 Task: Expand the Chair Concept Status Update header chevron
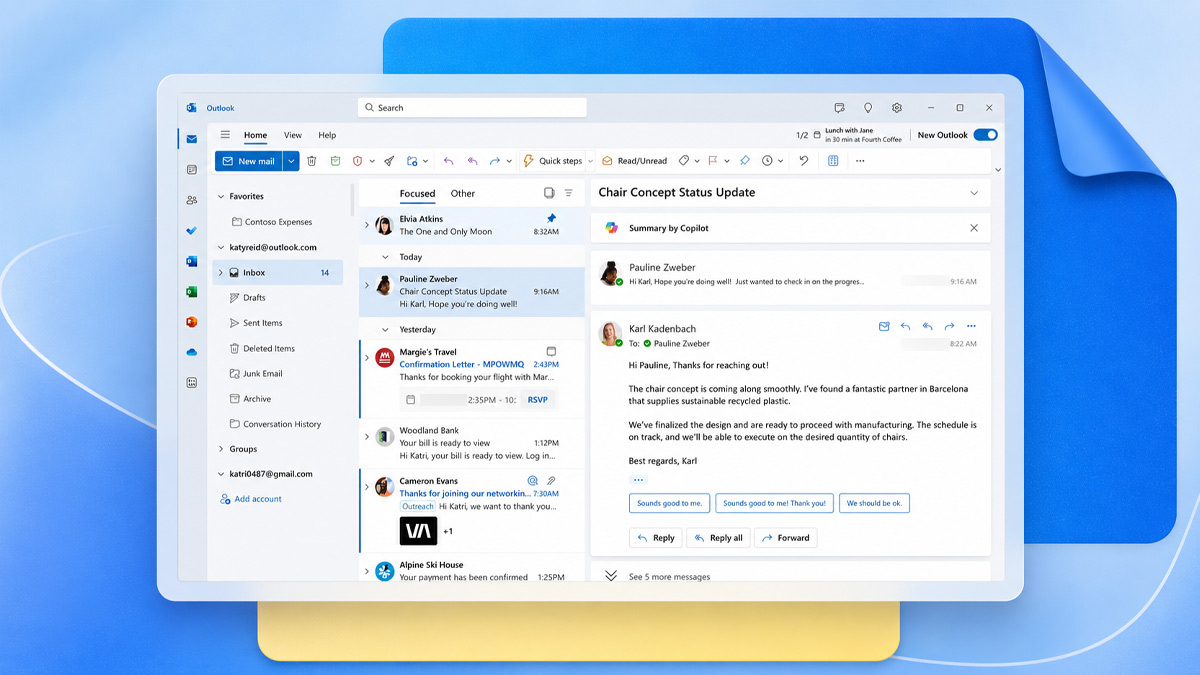974,193
